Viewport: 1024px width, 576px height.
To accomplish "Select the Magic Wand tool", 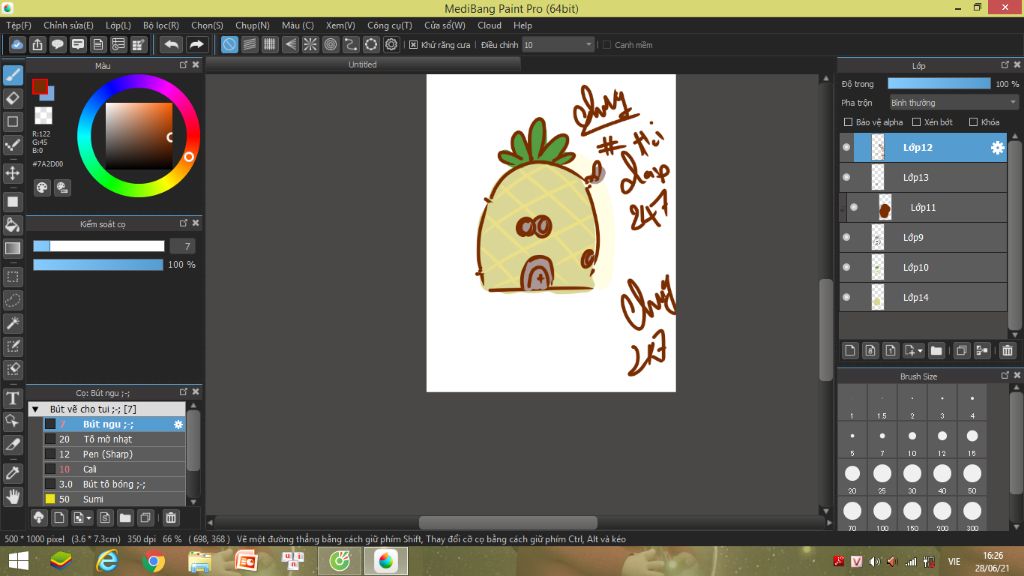I will pos(12,323).
